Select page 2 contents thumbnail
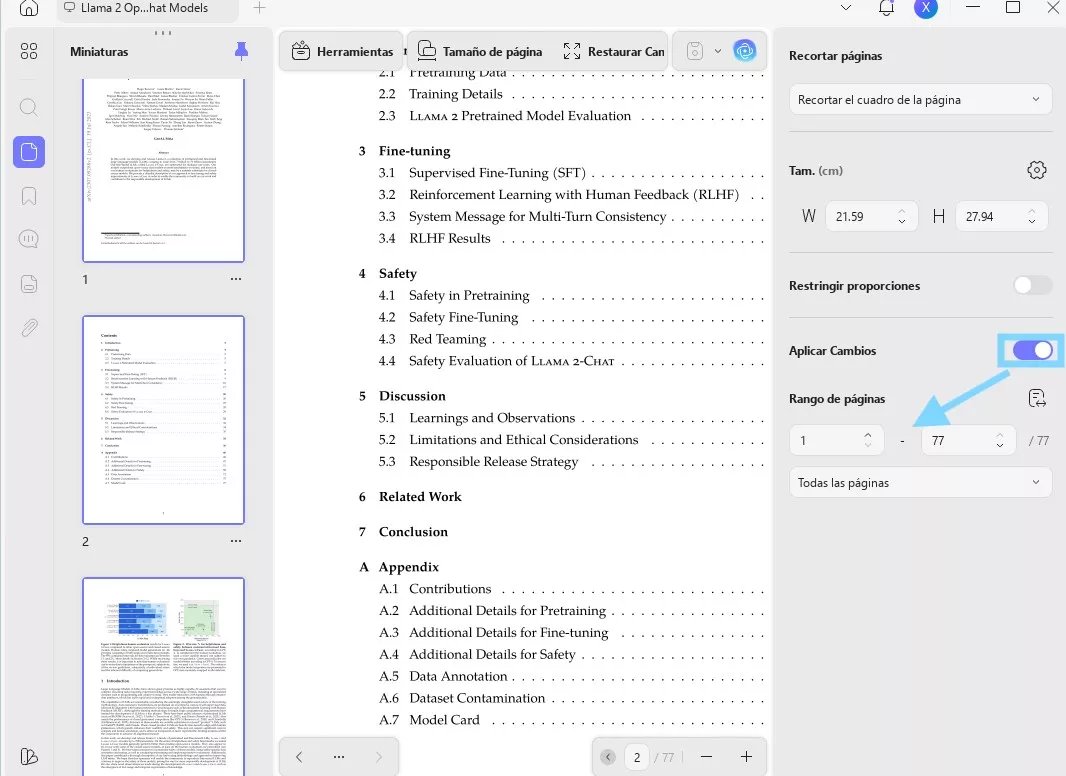This screenshot has height=776, width=1066. click(163, 420)
